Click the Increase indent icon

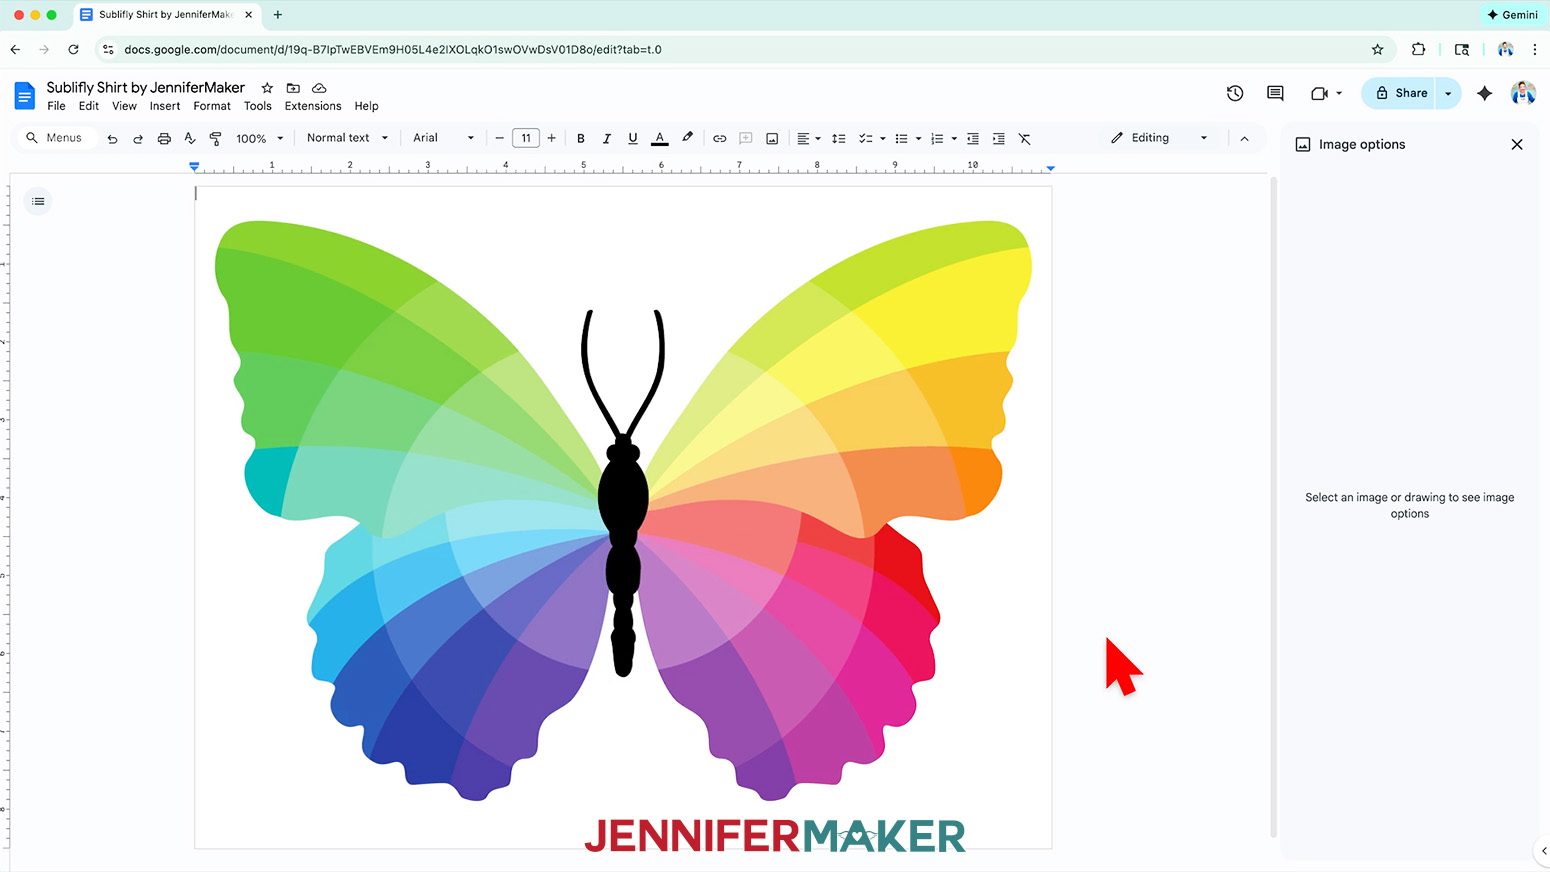click(999, 139)
